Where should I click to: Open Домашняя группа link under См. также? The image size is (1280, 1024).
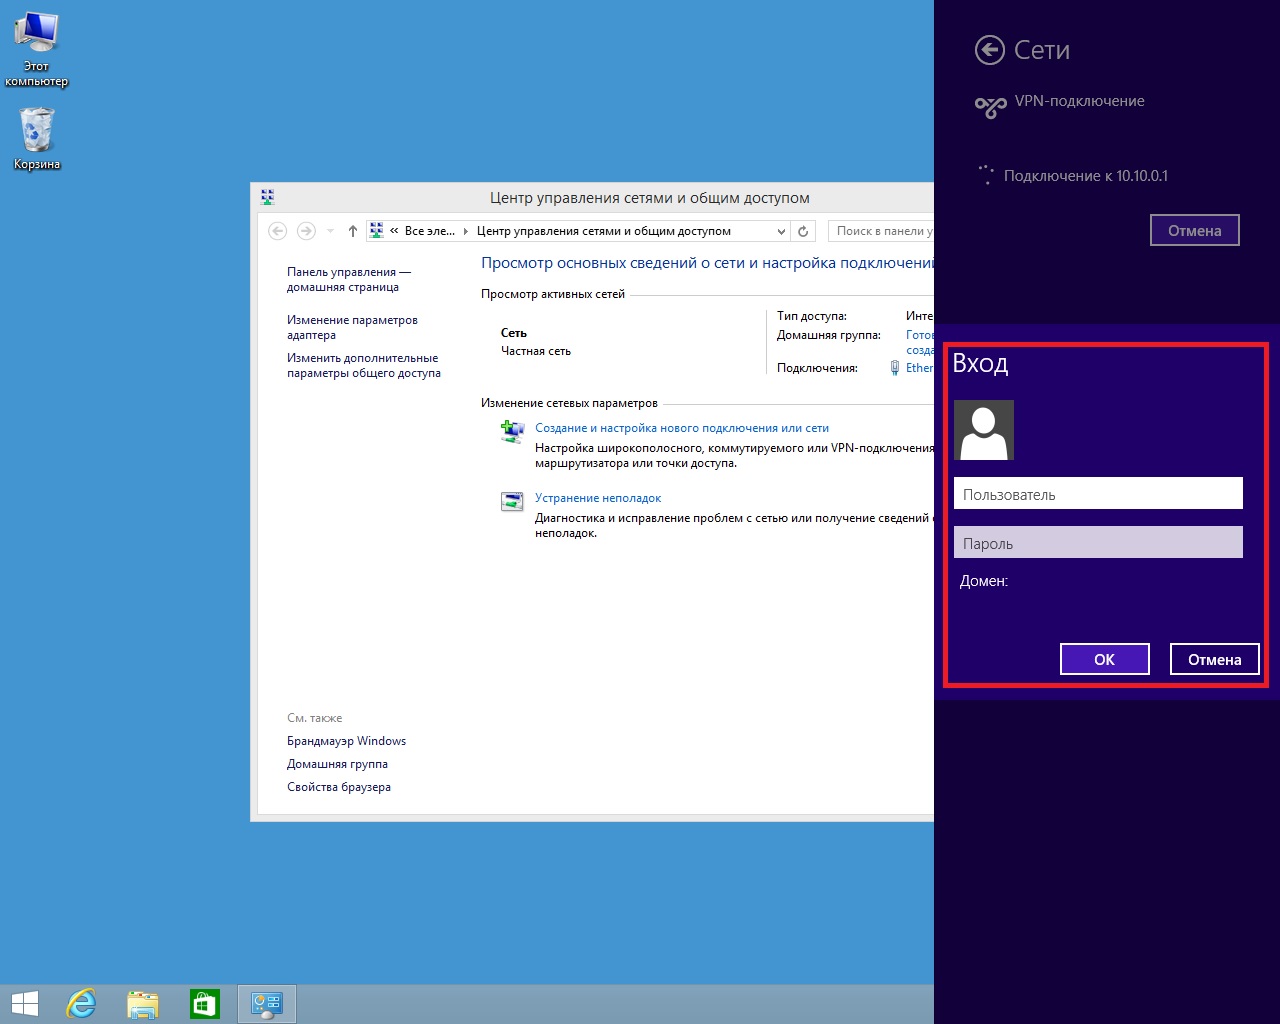click(x=337, y=764)
